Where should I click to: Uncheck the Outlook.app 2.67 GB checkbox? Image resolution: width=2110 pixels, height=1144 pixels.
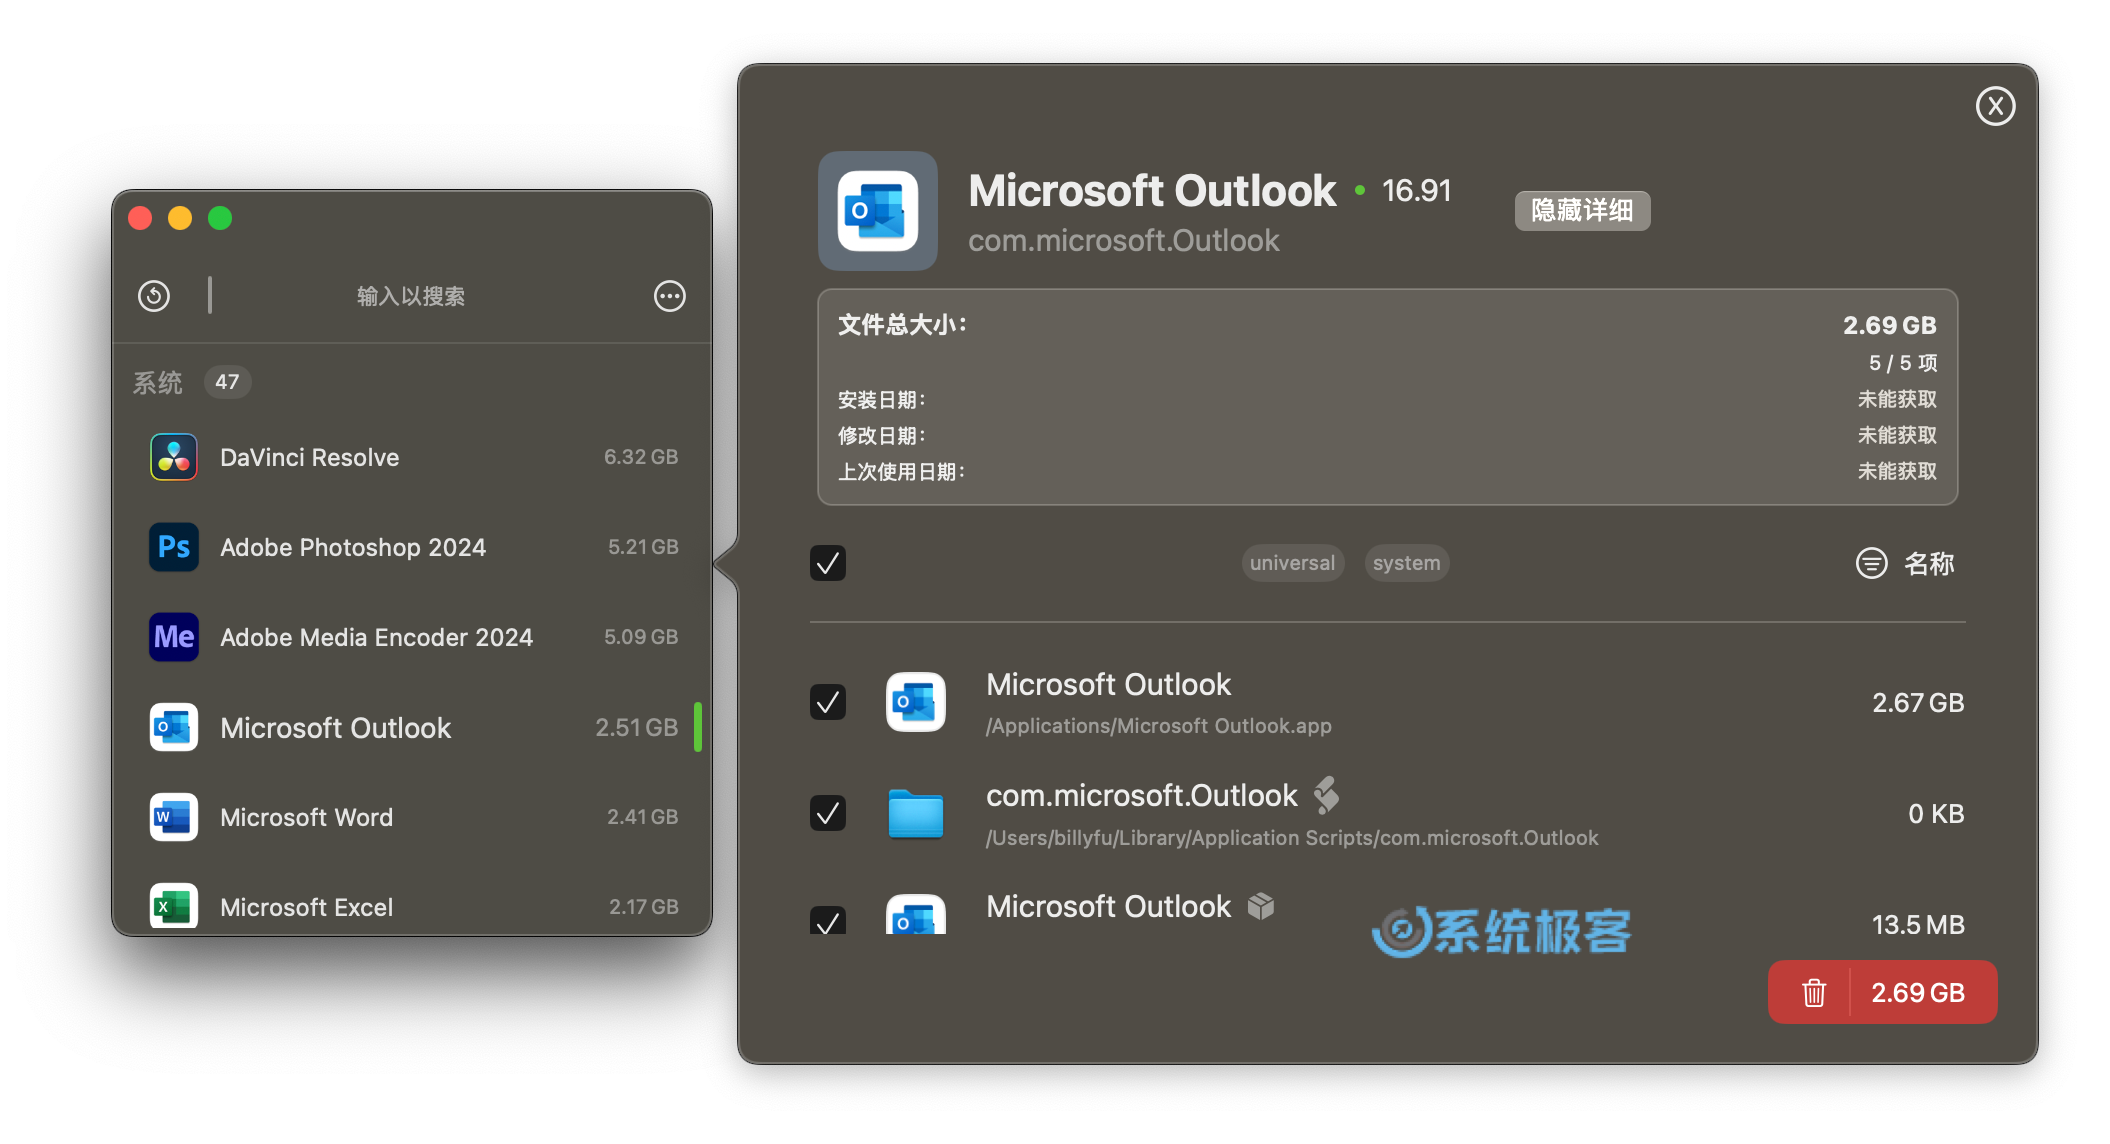(x=828, y=702)
